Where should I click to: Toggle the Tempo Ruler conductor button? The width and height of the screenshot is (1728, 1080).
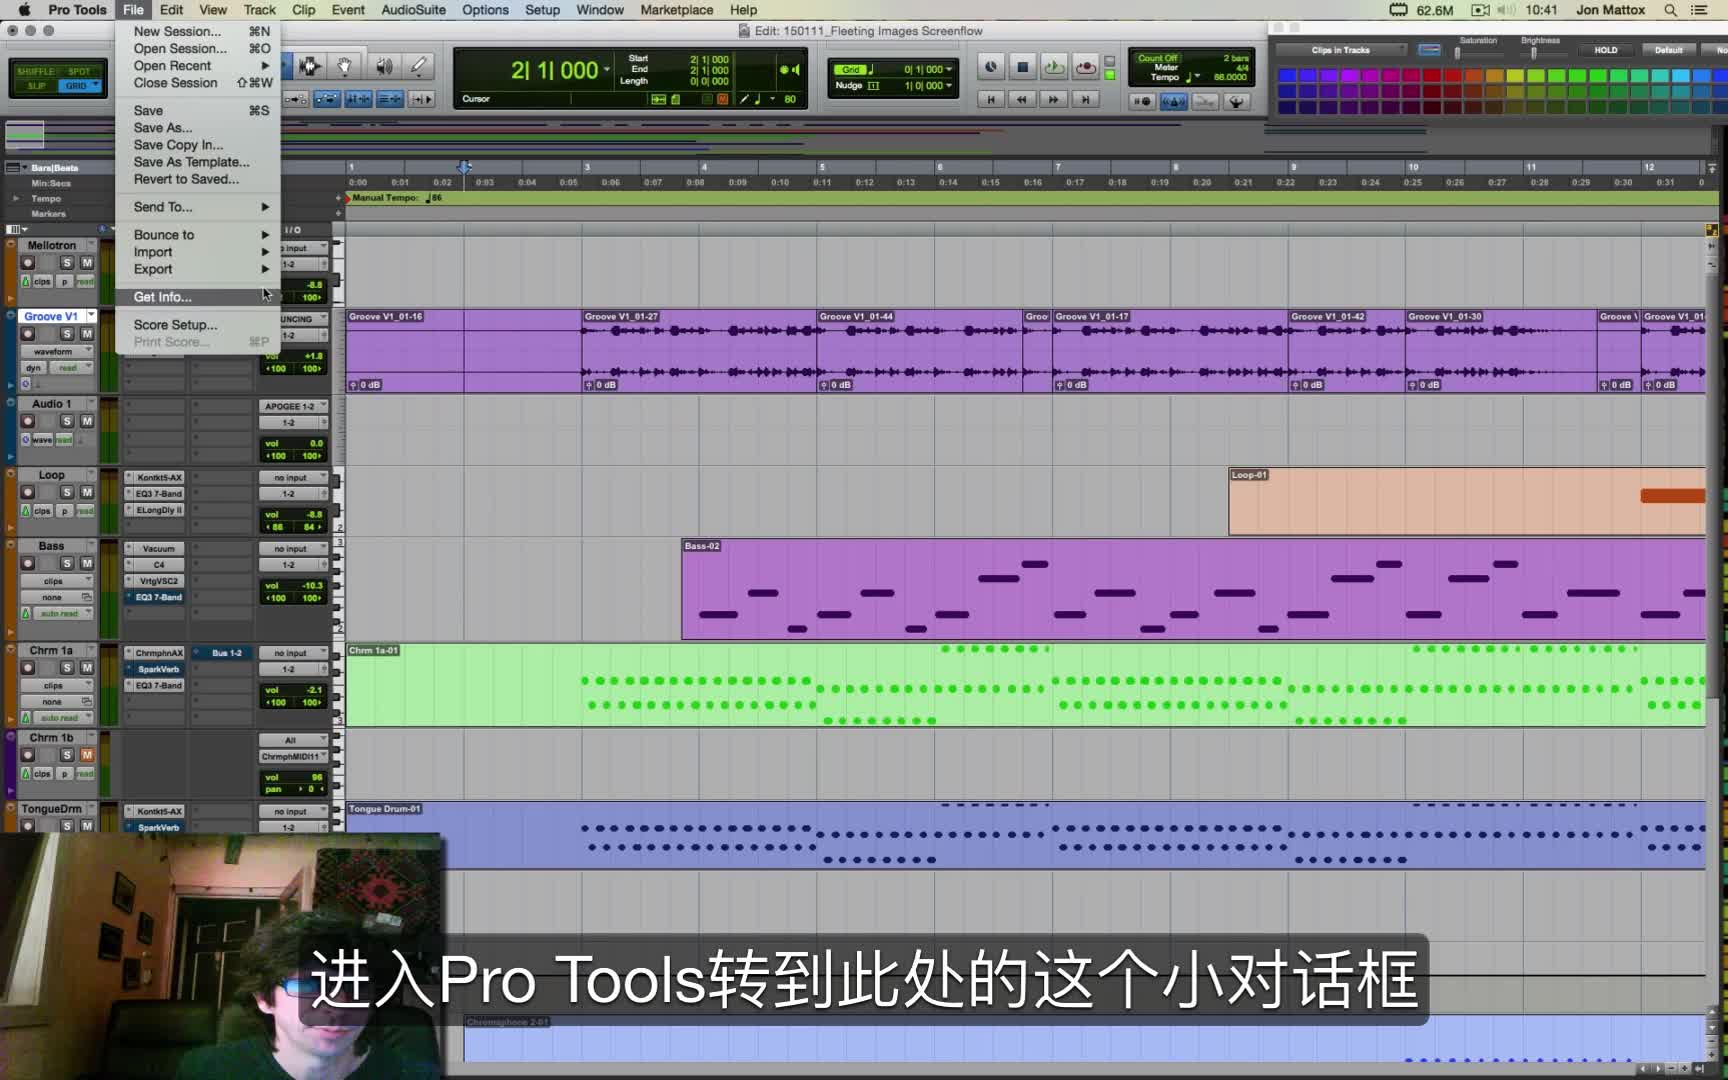pyautogui.click(x=1237, y=102)
